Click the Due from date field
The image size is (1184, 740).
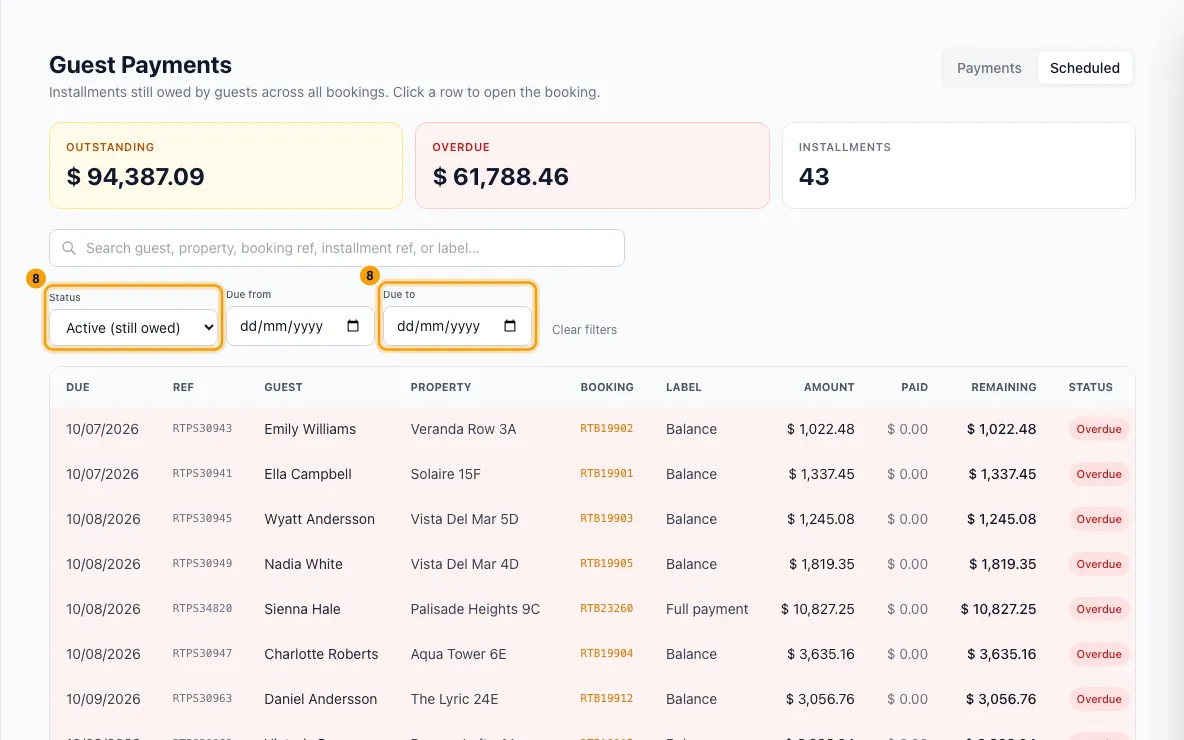pos(300,326)
